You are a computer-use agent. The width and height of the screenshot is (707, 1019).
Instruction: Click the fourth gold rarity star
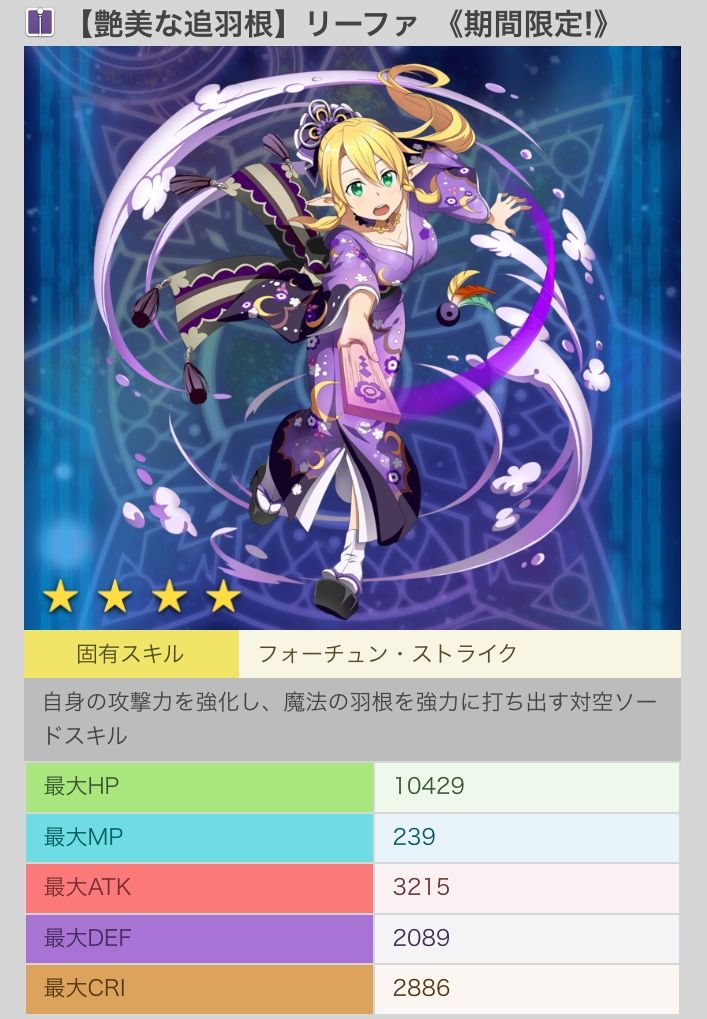(223, 597)
